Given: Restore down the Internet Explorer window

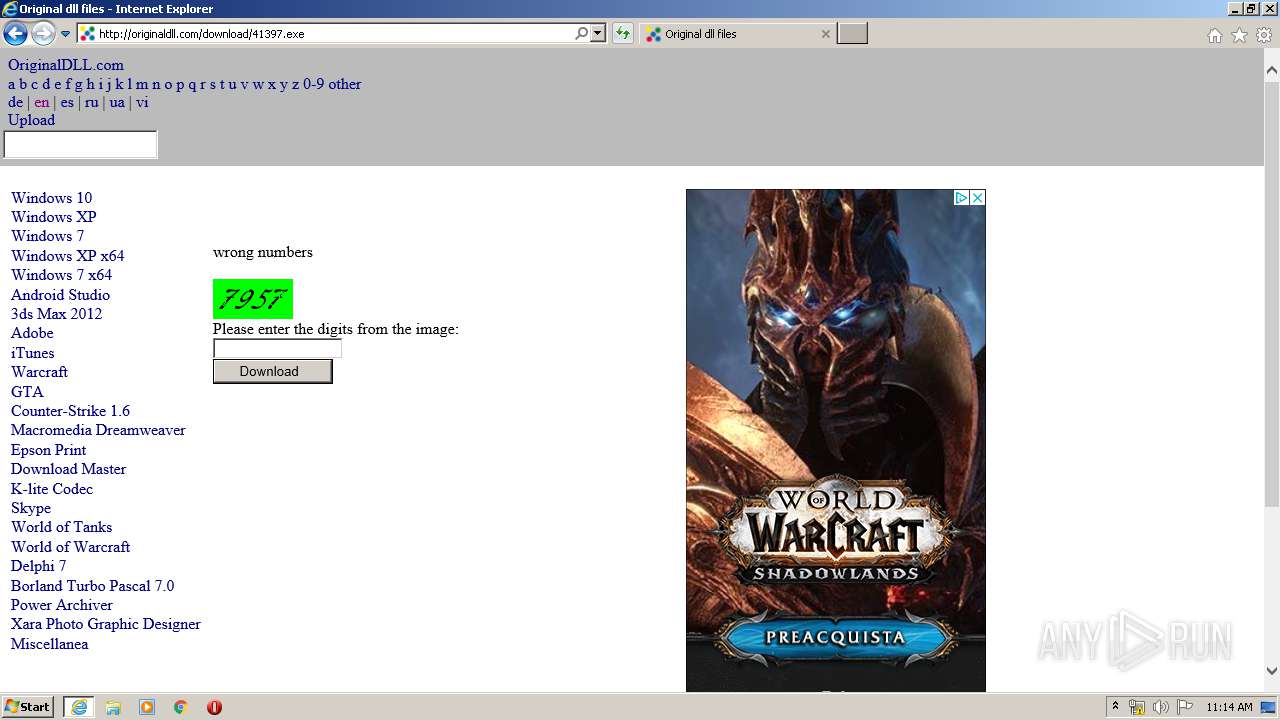Looking at the screenshot, I should point(1250,8).
